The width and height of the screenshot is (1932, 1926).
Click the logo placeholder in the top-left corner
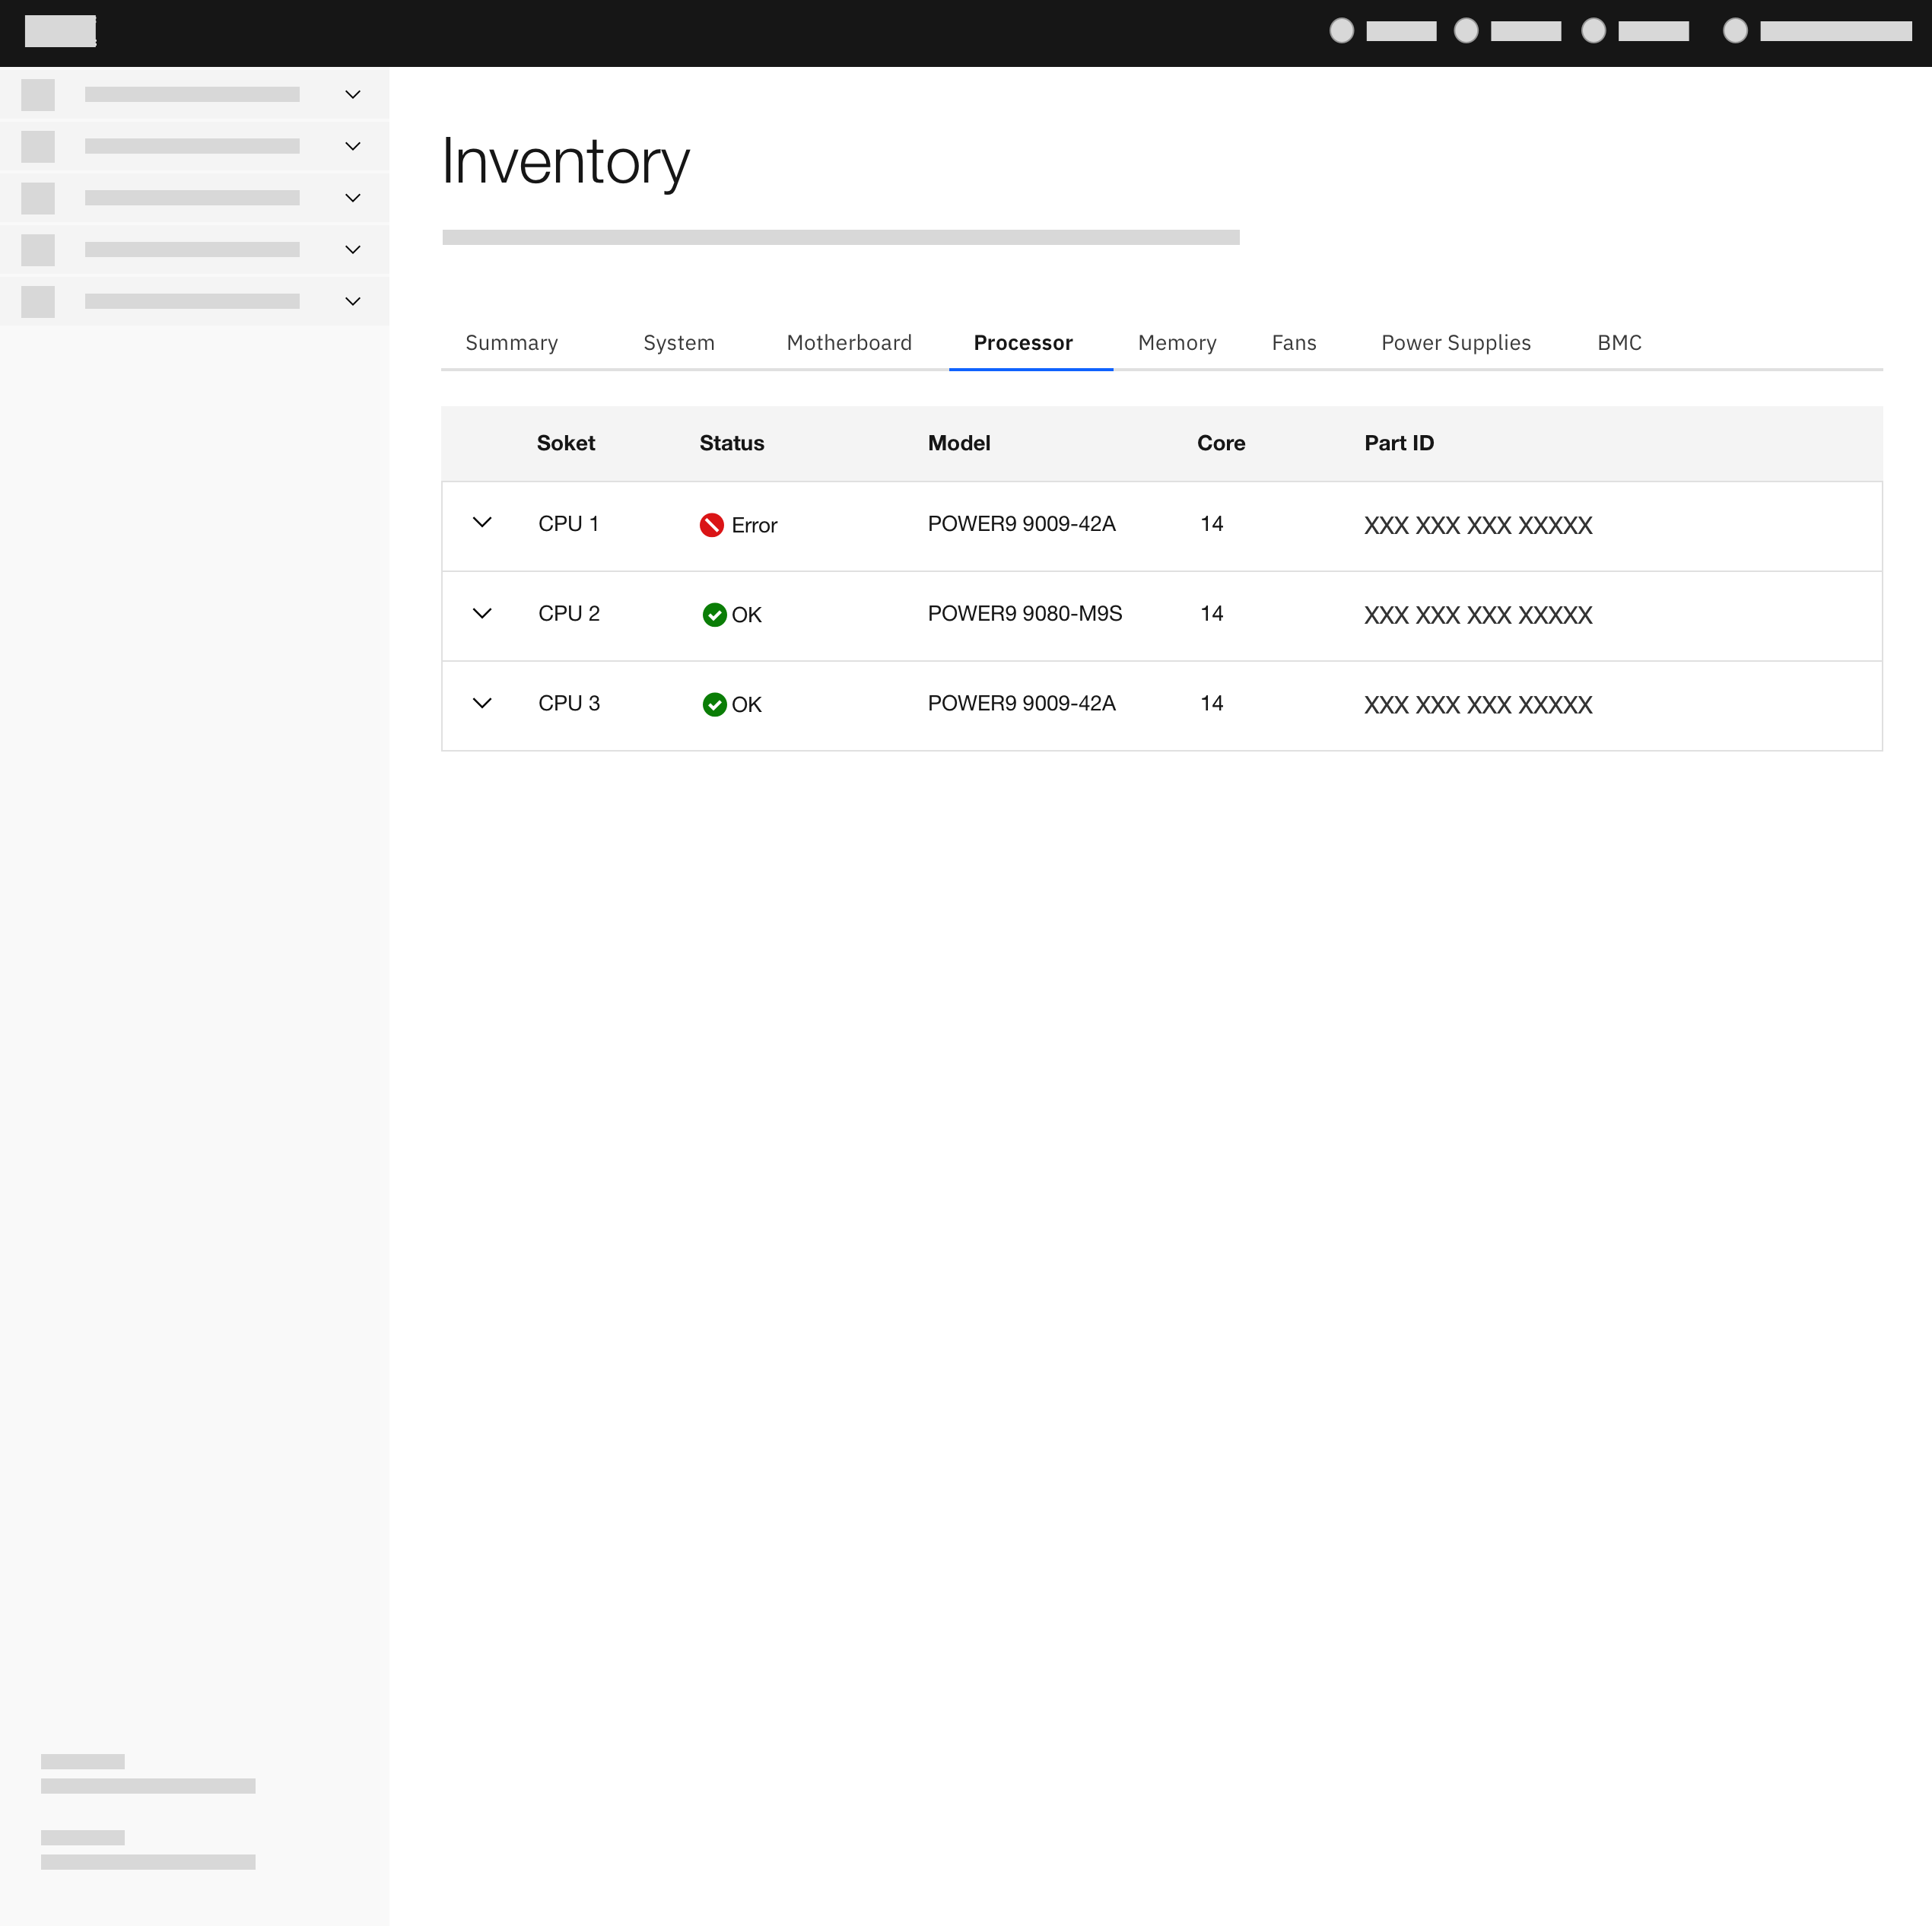click(x=59, y=31)
